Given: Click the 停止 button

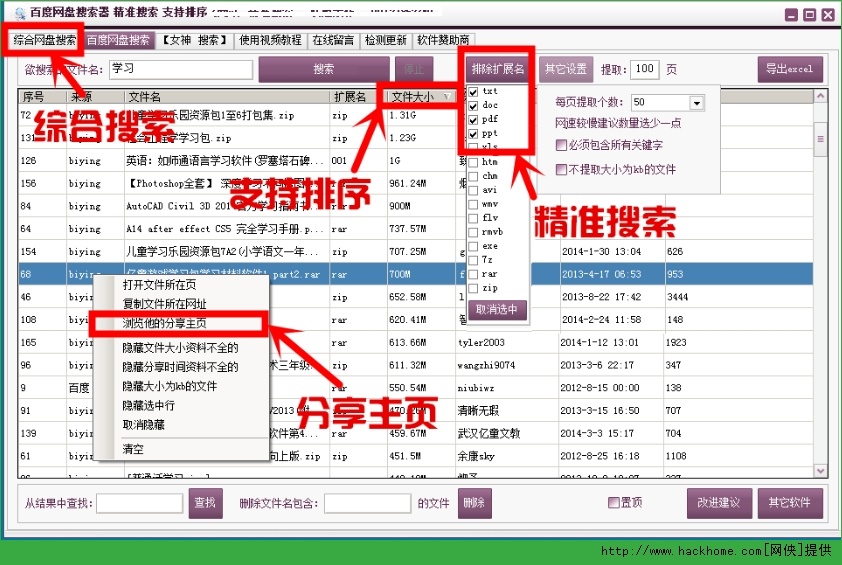Looking at the screenshot, I should pos(413,69).
